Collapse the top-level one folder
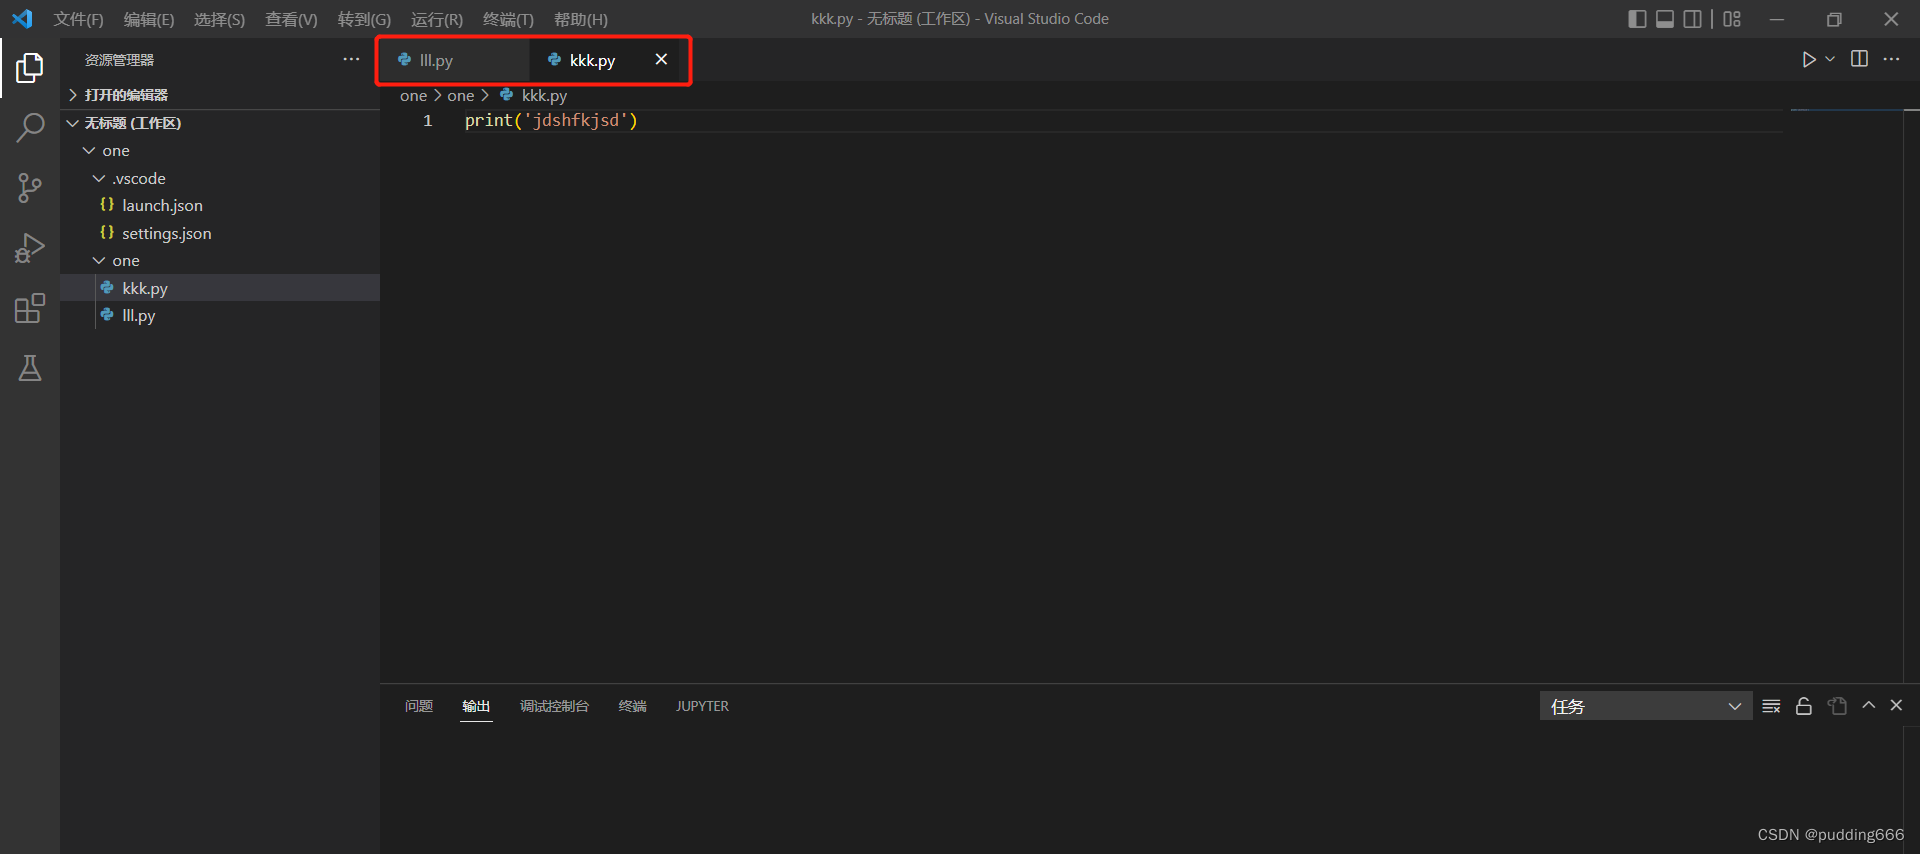1920x854 pixels. [220, 151]
